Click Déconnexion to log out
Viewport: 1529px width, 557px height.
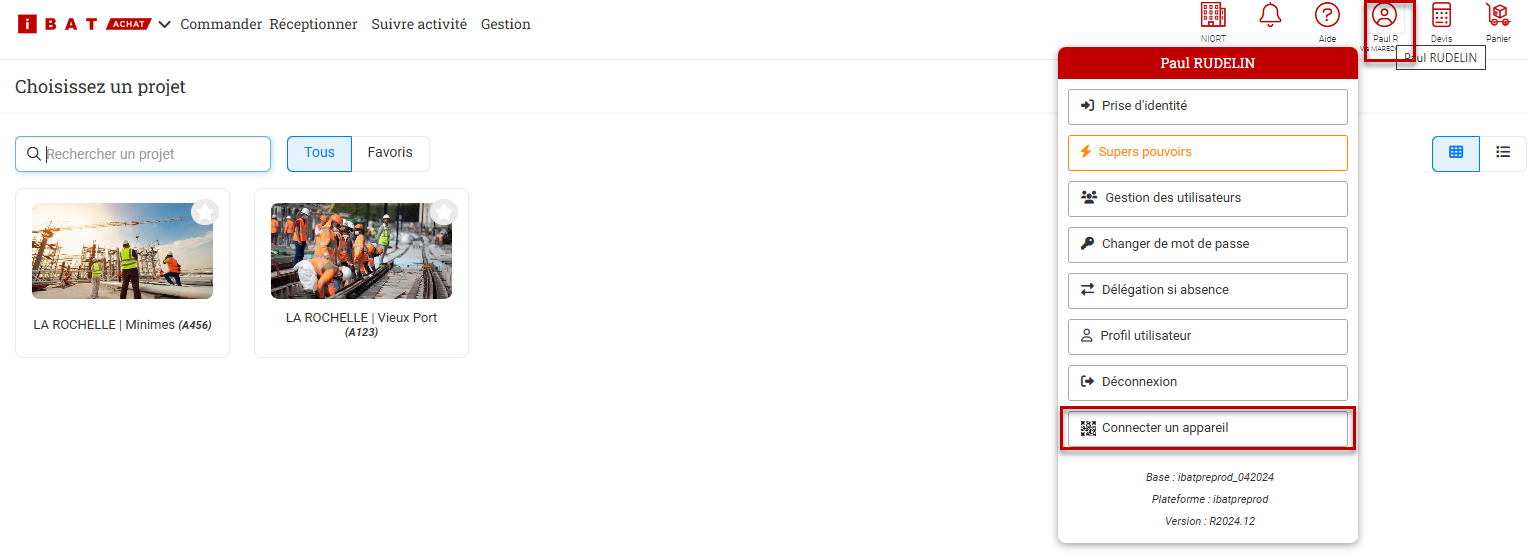coord(1207,382)
